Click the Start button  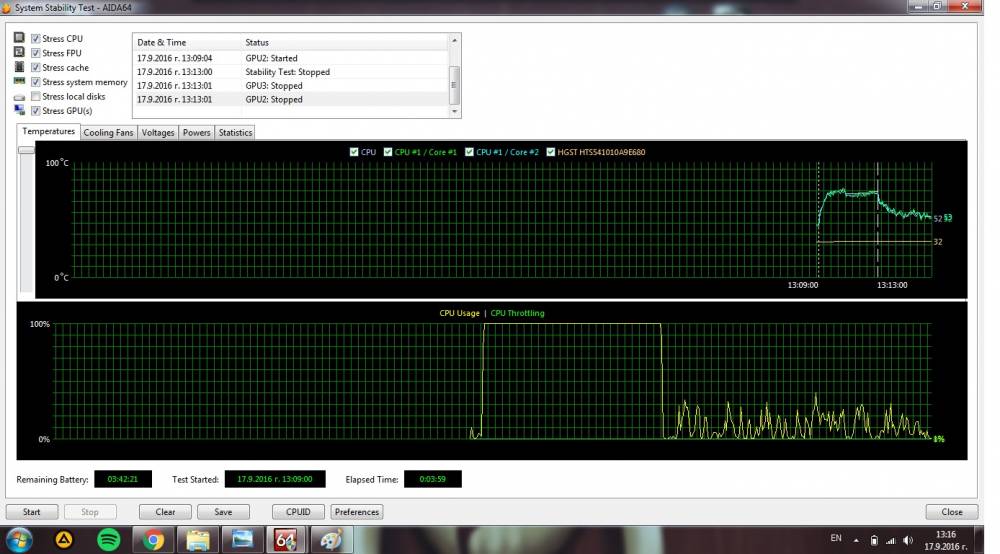tap(32, 512)
